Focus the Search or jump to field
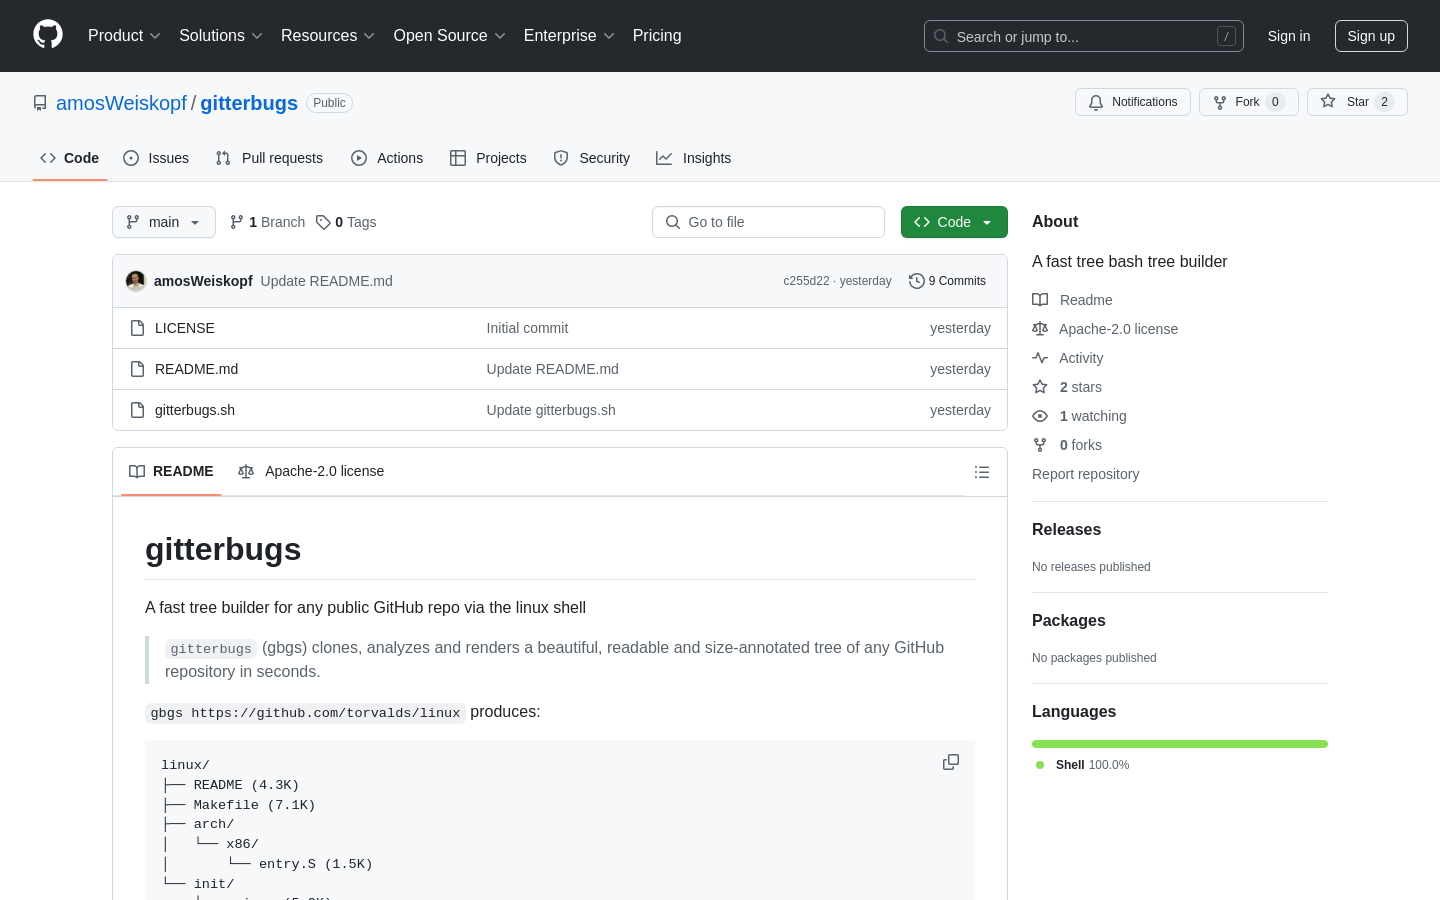 (x=1084, y=36)
